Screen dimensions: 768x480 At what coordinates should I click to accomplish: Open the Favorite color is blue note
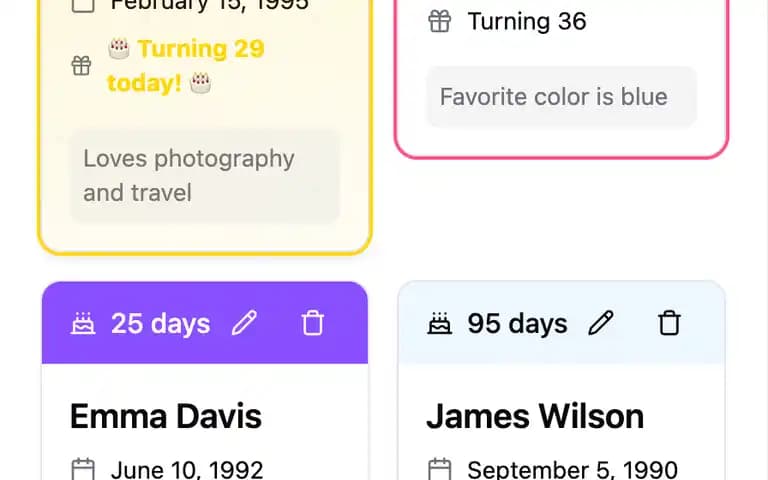pyautogui.click(x=561, y=96)
